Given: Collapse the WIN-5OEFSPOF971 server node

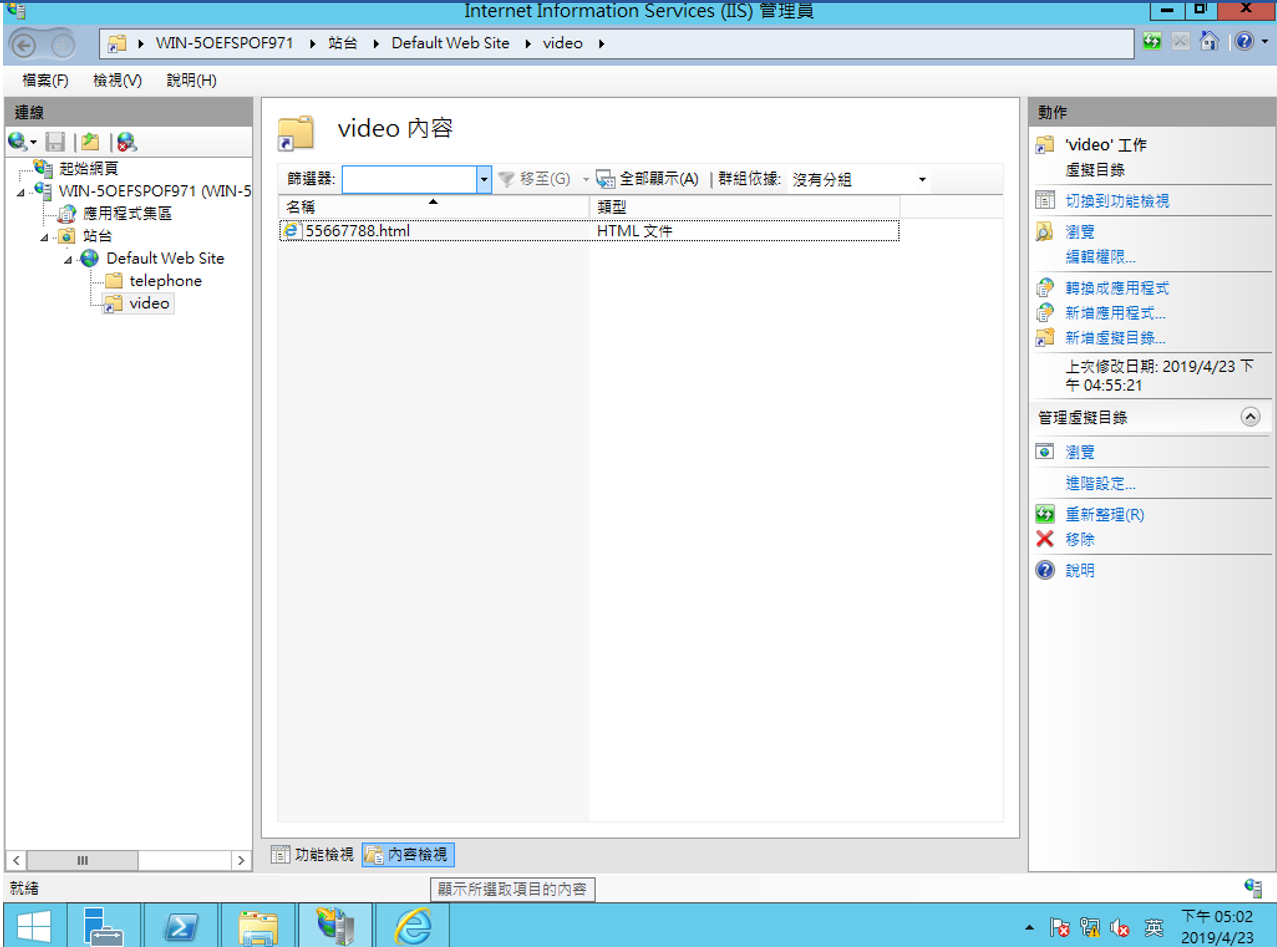Looking at the screenshot, I should point(21,191).
